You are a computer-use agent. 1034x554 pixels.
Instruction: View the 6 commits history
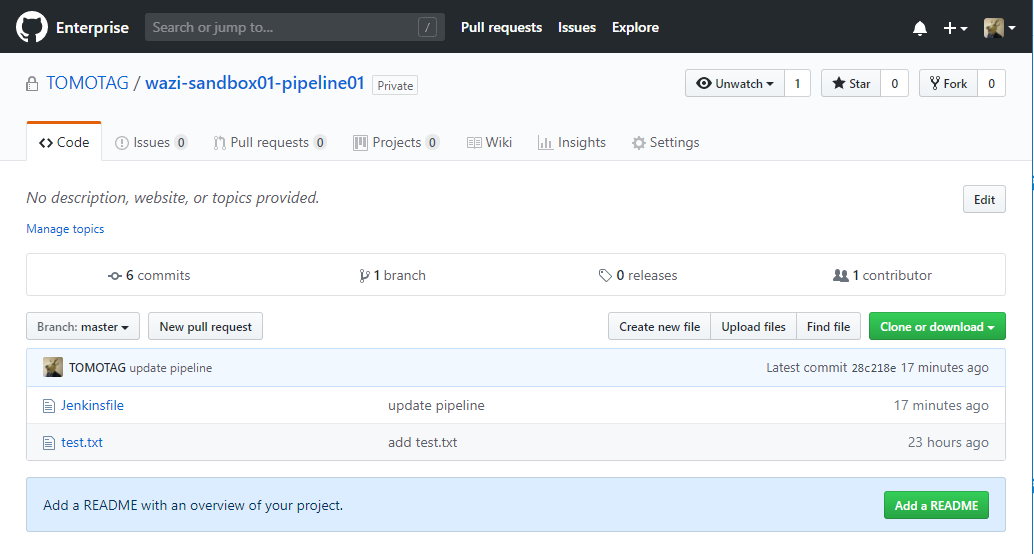(x=149, y=275)
